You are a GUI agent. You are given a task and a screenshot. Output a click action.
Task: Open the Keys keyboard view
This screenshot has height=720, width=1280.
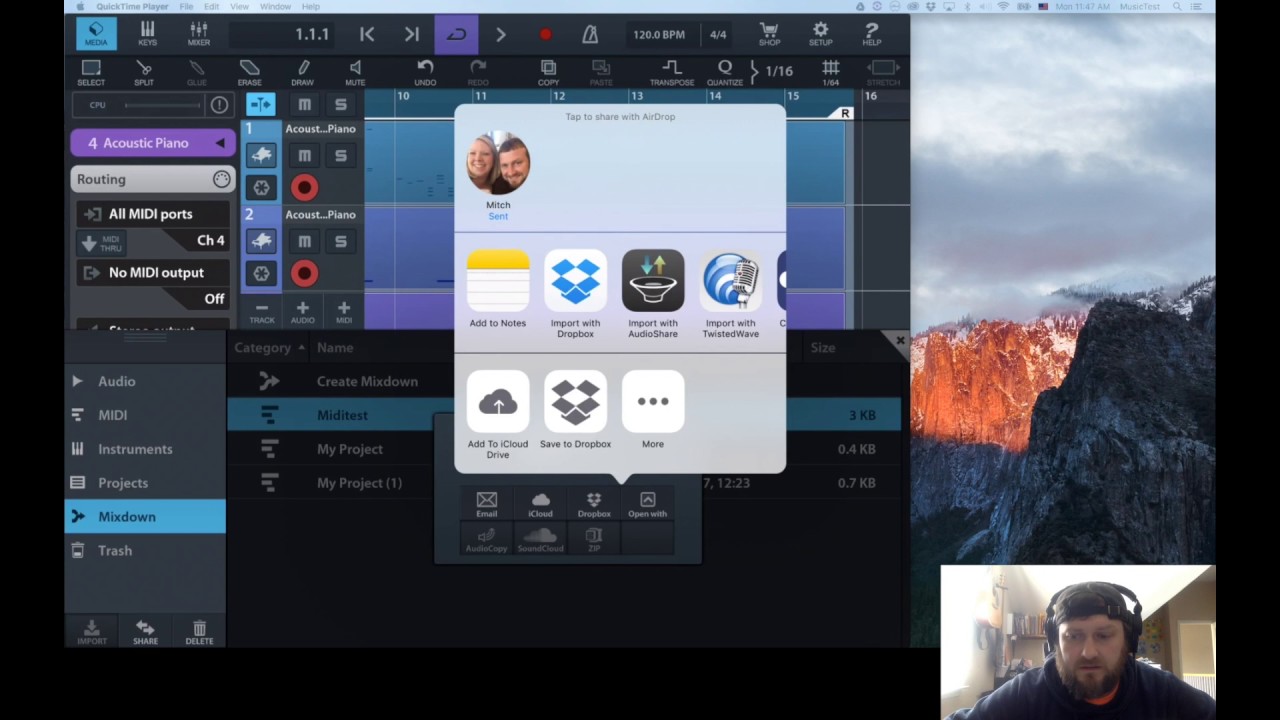[x=147, y=34]
